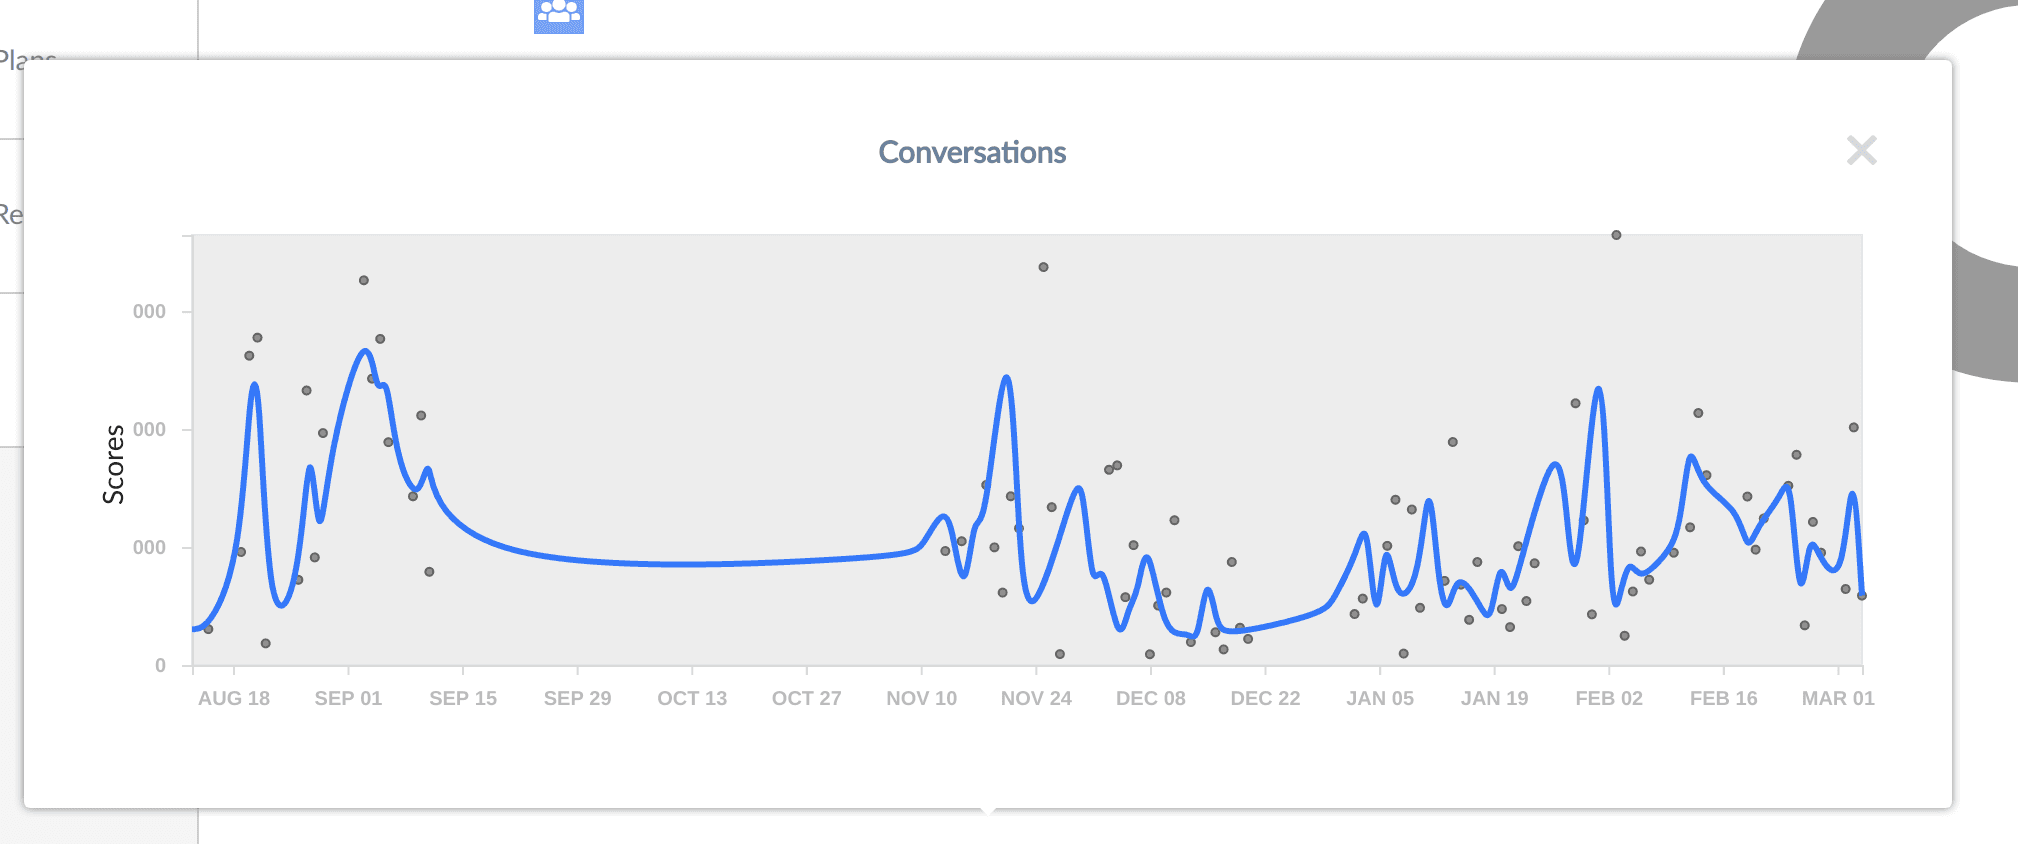The height and width of the screenshot is (844, 2018).
Task: Click the blue group/people icon above the dialog
Action: pyautogui.click(x=560, y=14)
